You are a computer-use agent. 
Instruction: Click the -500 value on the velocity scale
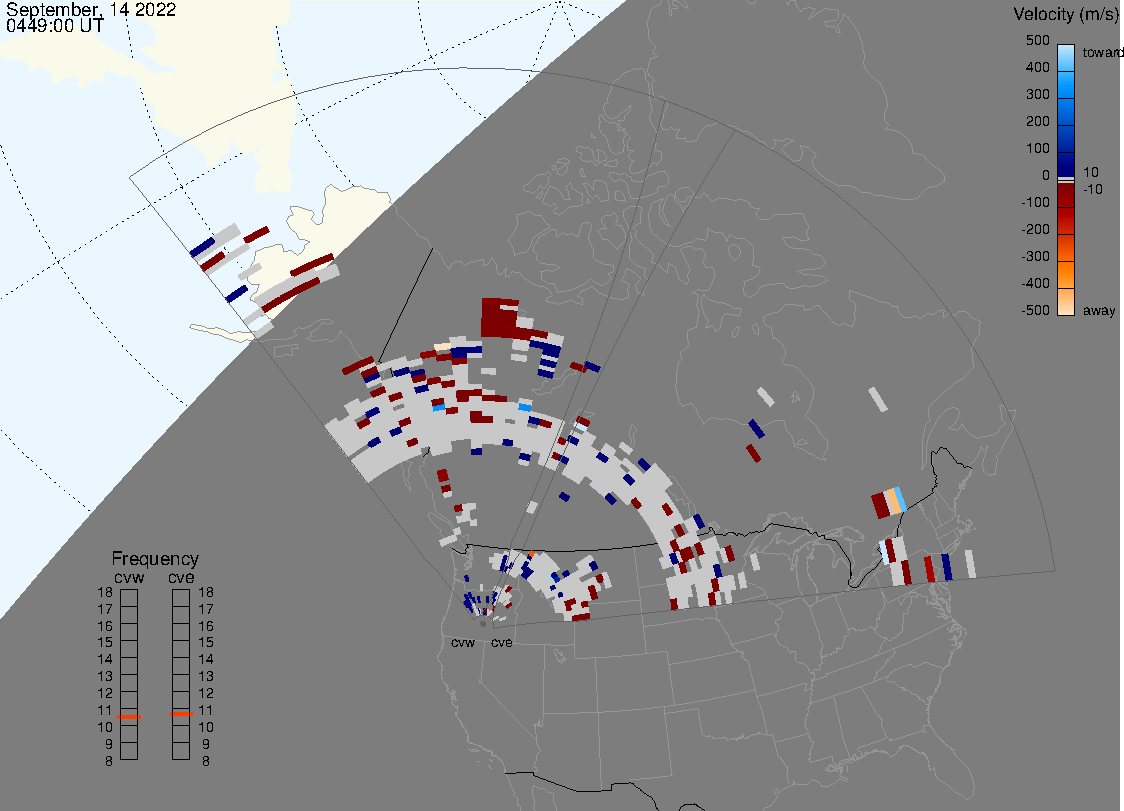(x=1035, y=310)
